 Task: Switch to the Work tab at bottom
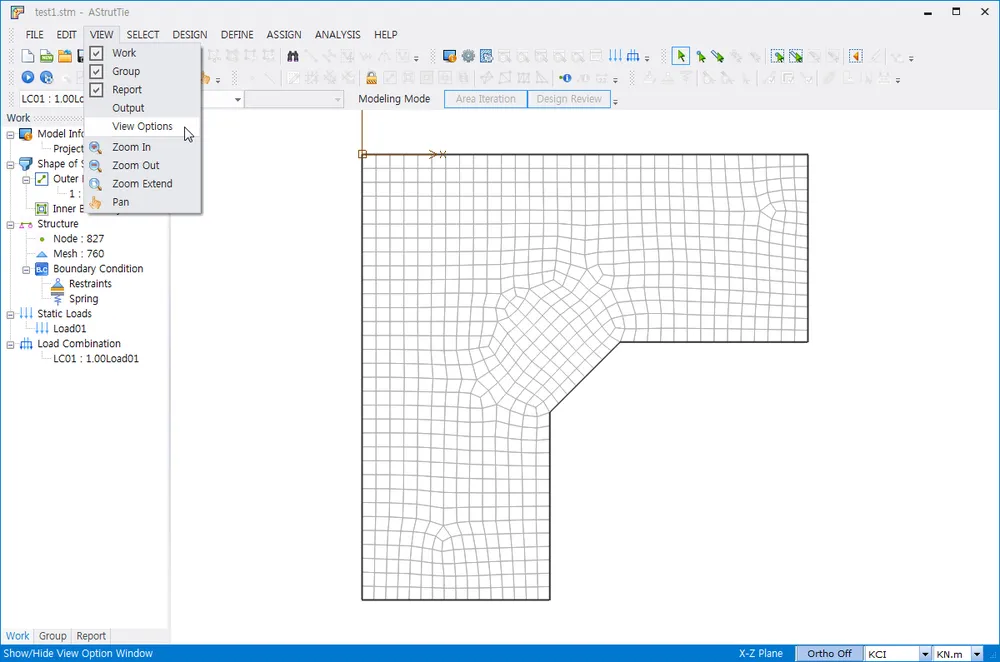pyautogui.click(x=17, y=636)
